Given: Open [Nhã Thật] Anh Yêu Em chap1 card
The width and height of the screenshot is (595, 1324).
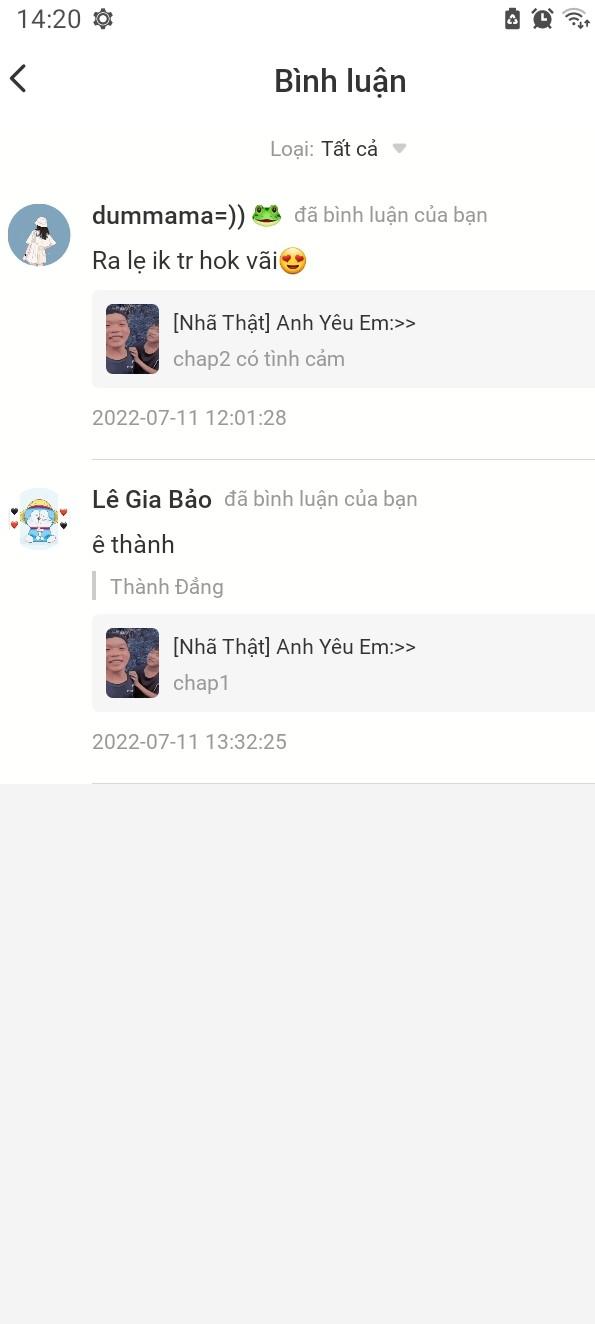Looking at the screenshot, I should pos(343,663).
